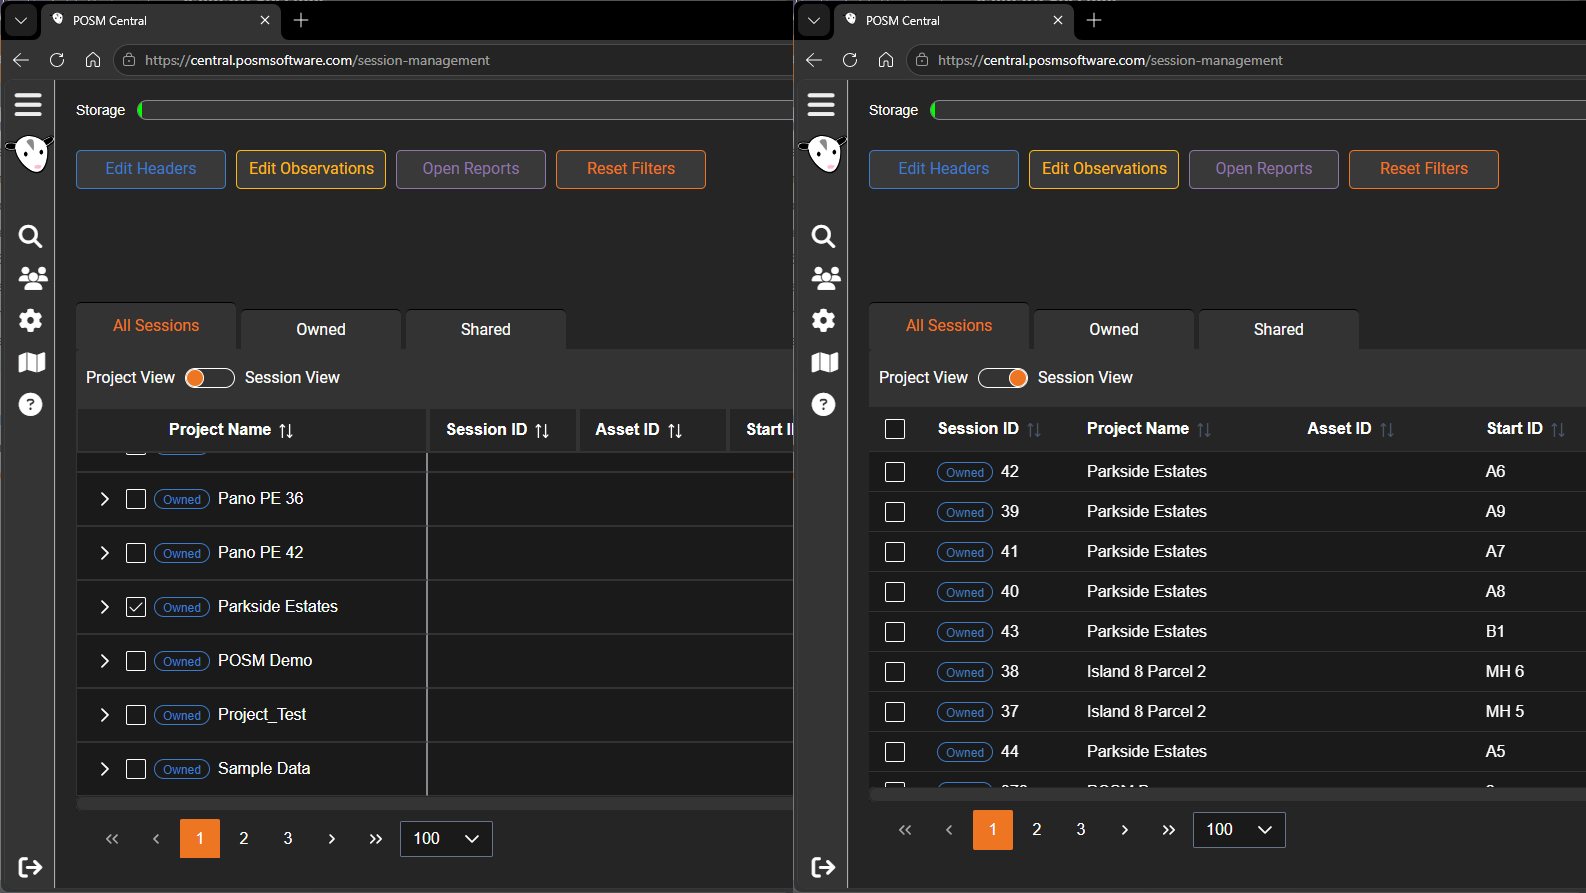The width and height of the screenshot is (1586, 893).
Task: Check the session 42 row checkbox
Action: 895,472
